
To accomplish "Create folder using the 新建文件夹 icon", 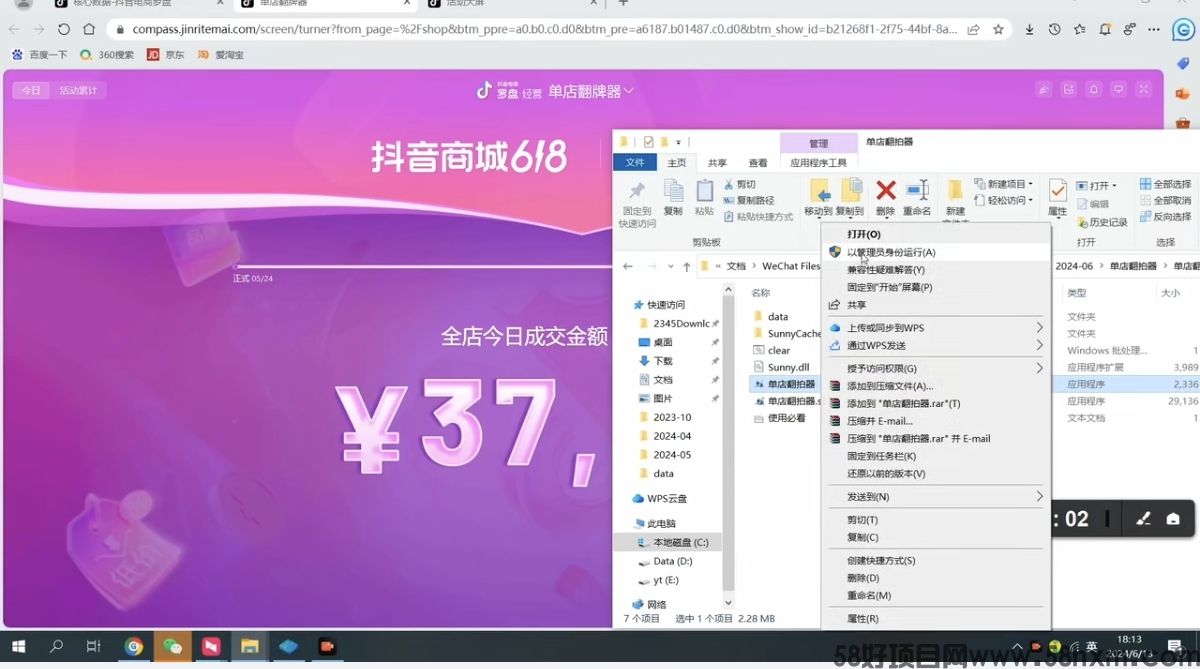I will pos(956,195).
